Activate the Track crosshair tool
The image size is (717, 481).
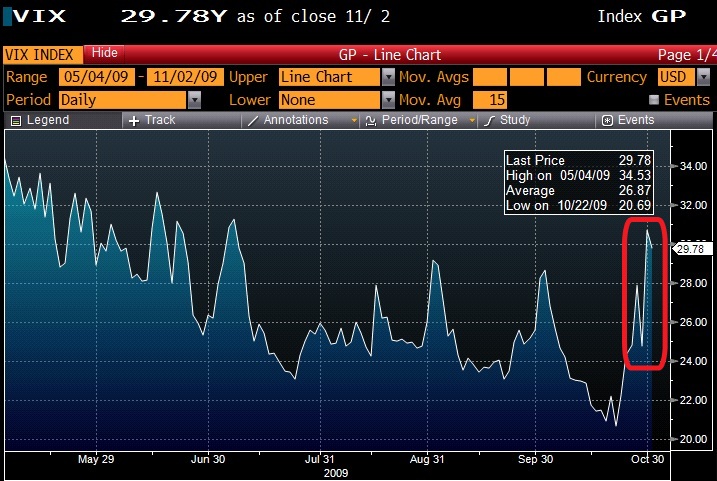(134, 120)
